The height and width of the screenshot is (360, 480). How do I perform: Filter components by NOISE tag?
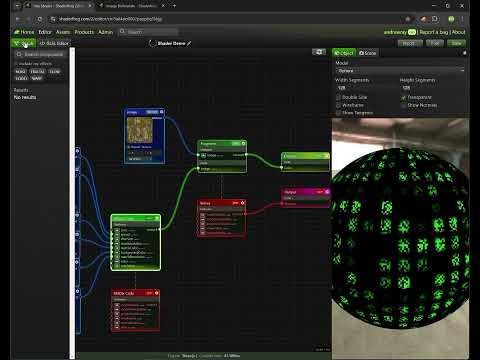[x=21, y=72]
